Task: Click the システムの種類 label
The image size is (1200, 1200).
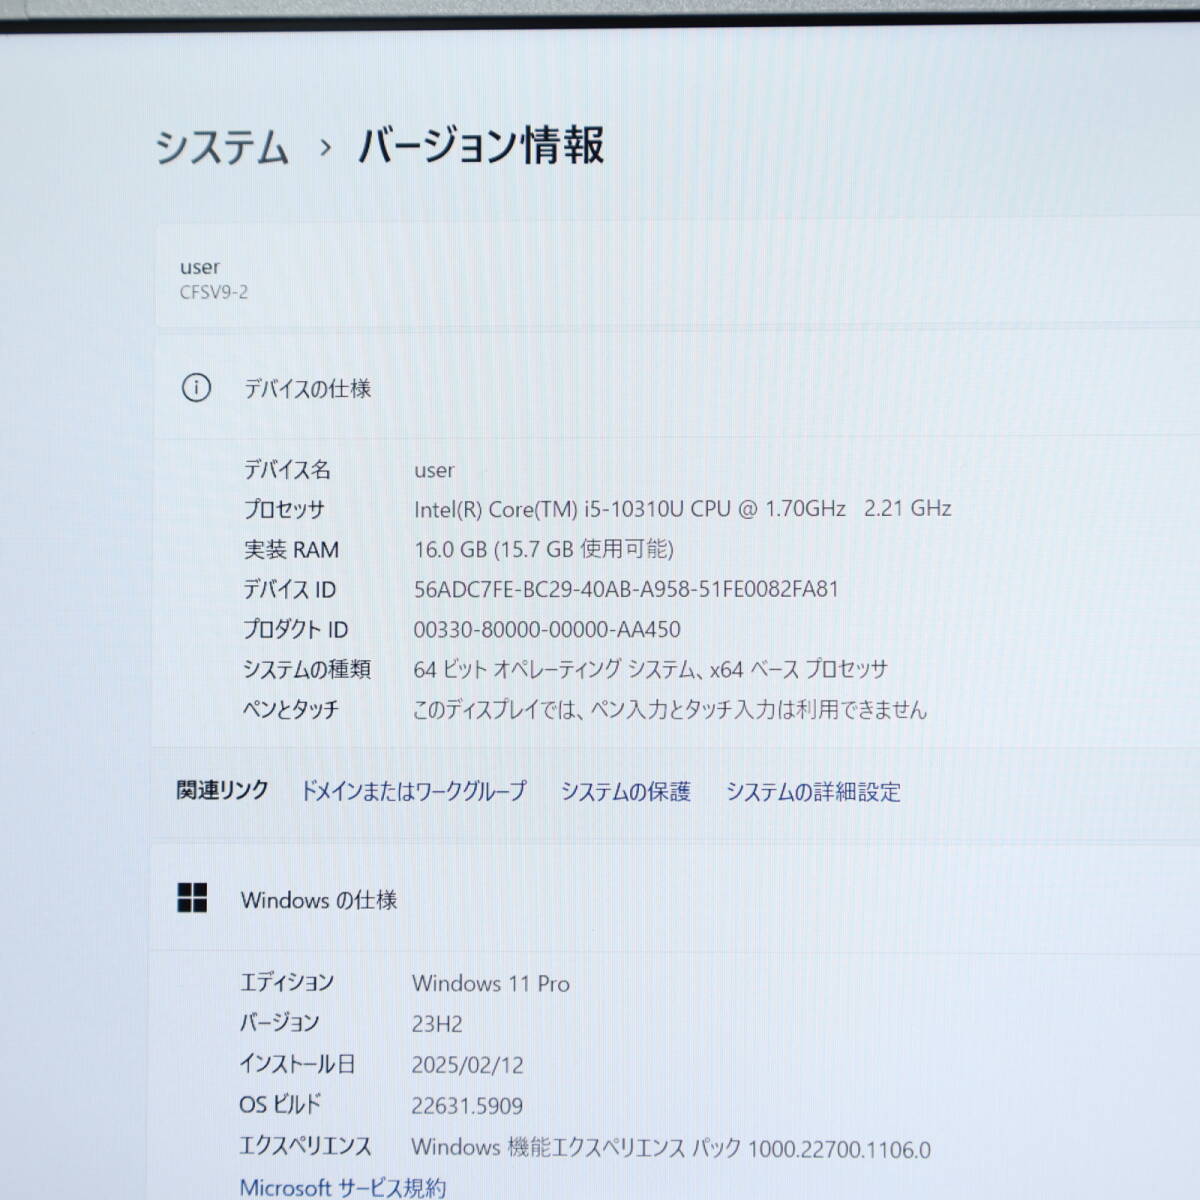Action: [x=306, y=669]
